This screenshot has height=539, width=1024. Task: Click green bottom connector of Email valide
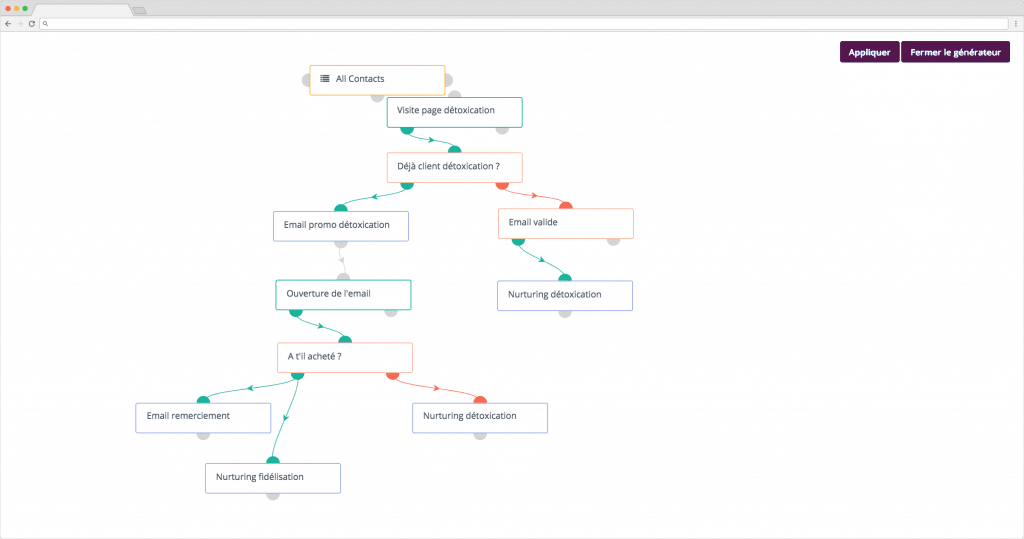518,242
